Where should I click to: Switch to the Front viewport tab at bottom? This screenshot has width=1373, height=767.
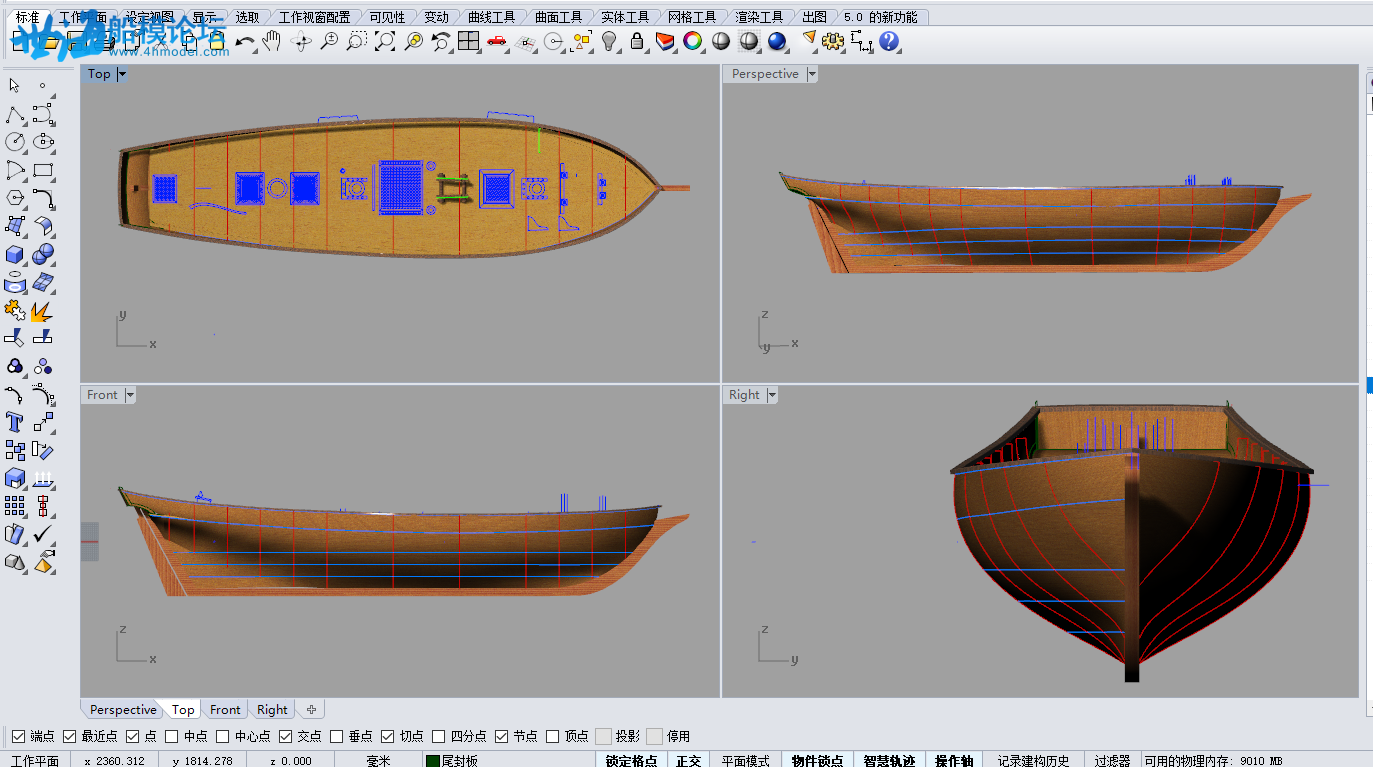pyautogui.click(x=225, y=710)
